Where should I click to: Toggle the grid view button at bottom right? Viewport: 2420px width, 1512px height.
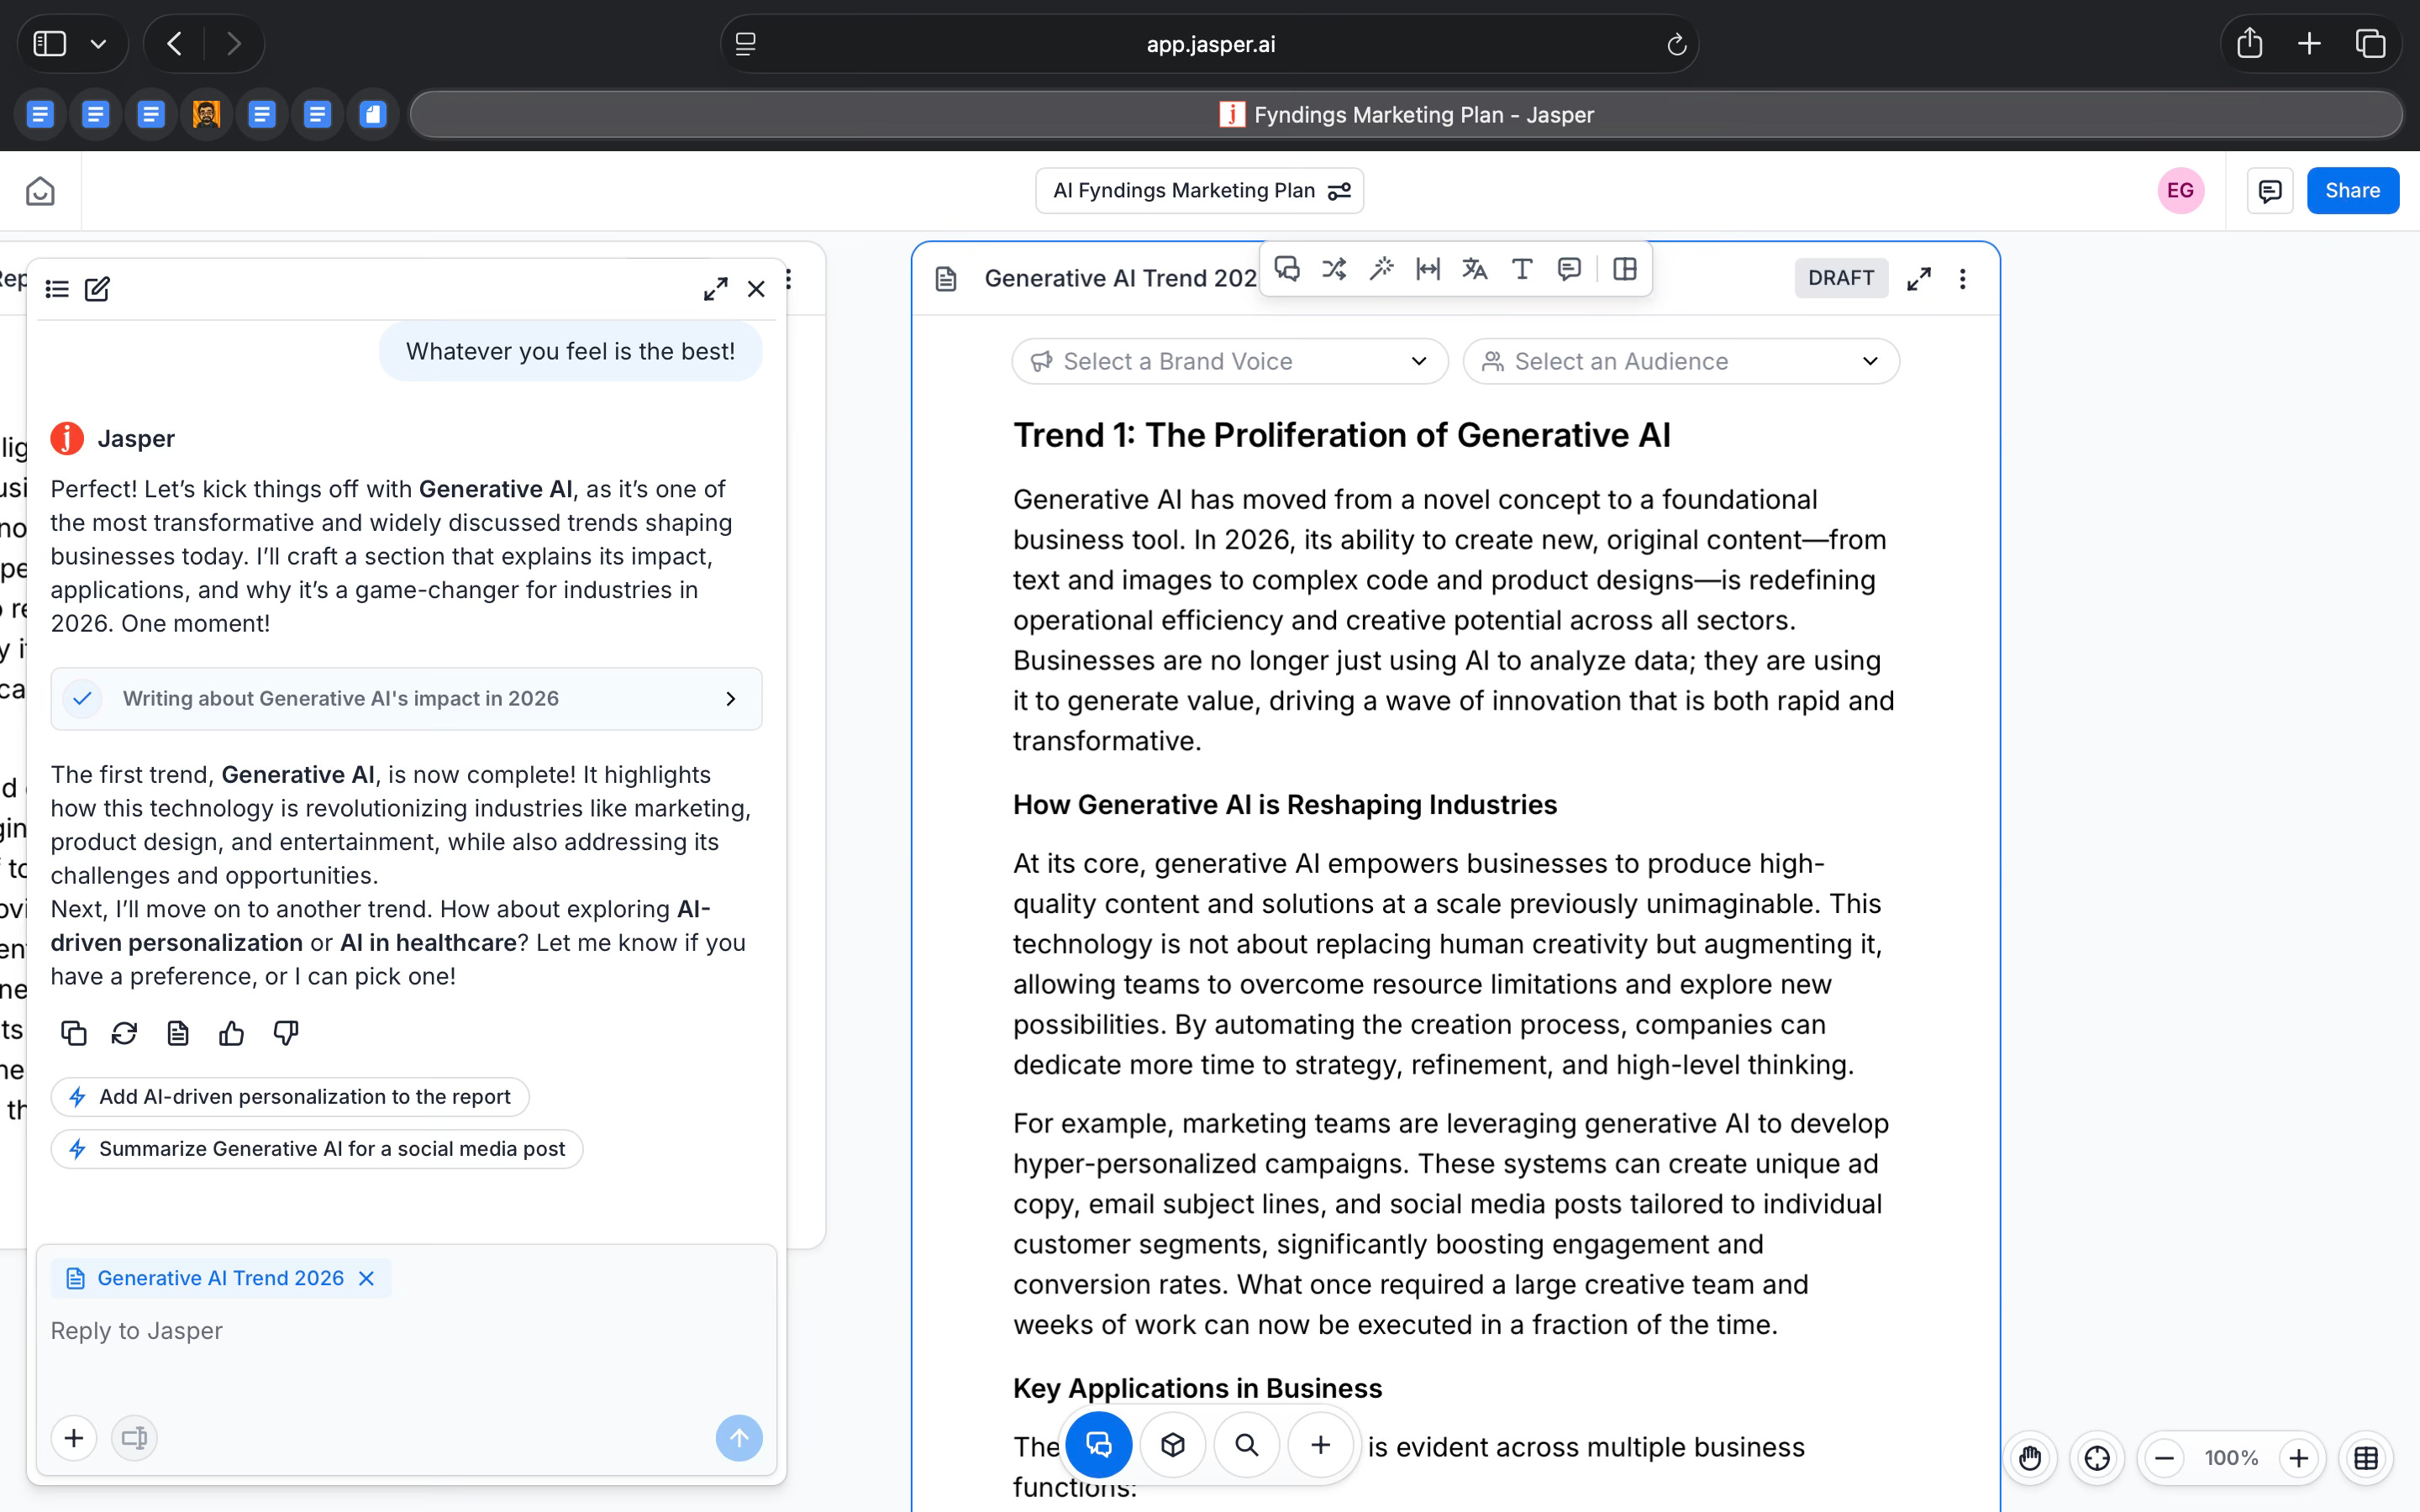2365,1458
